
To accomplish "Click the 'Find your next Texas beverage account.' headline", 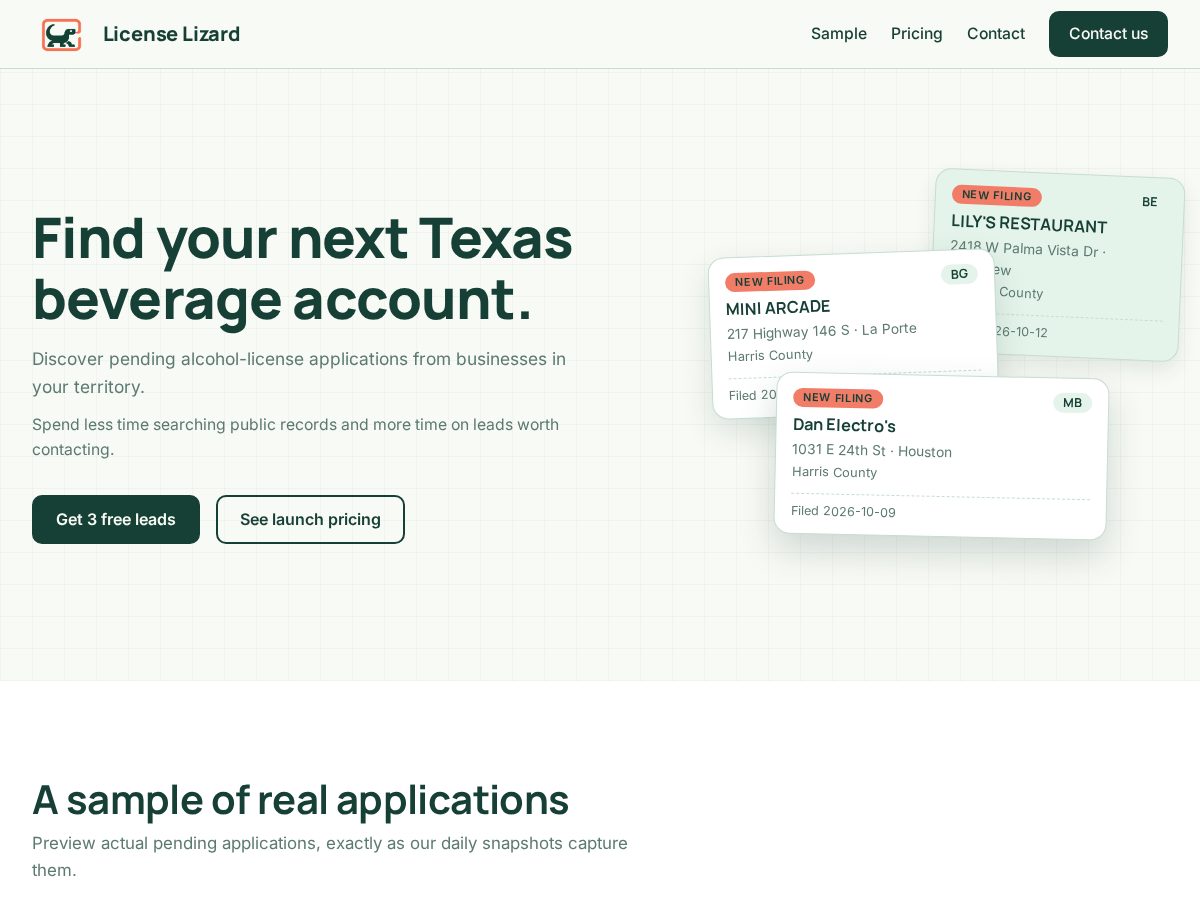I will point(302,268).
